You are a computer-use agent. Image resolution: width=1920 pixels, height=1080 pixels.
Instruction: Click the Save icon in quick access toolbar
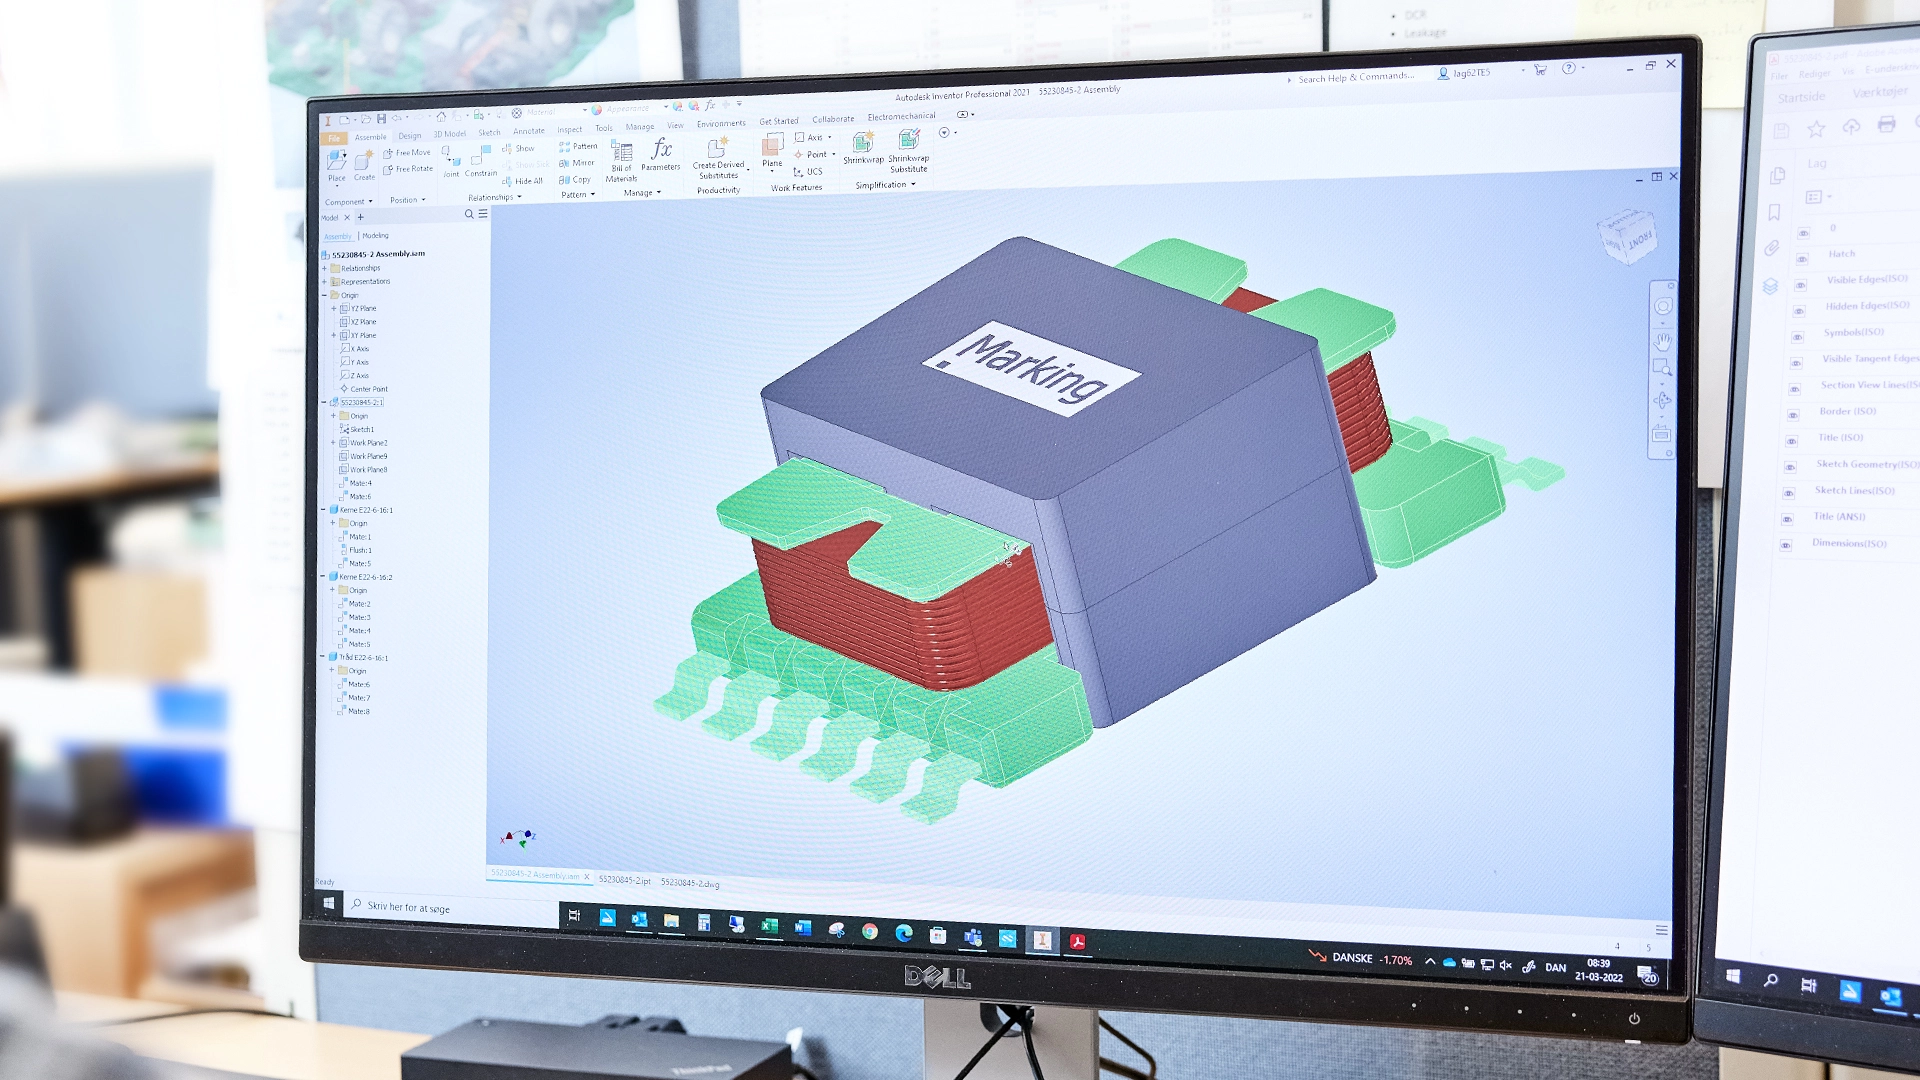381,119
